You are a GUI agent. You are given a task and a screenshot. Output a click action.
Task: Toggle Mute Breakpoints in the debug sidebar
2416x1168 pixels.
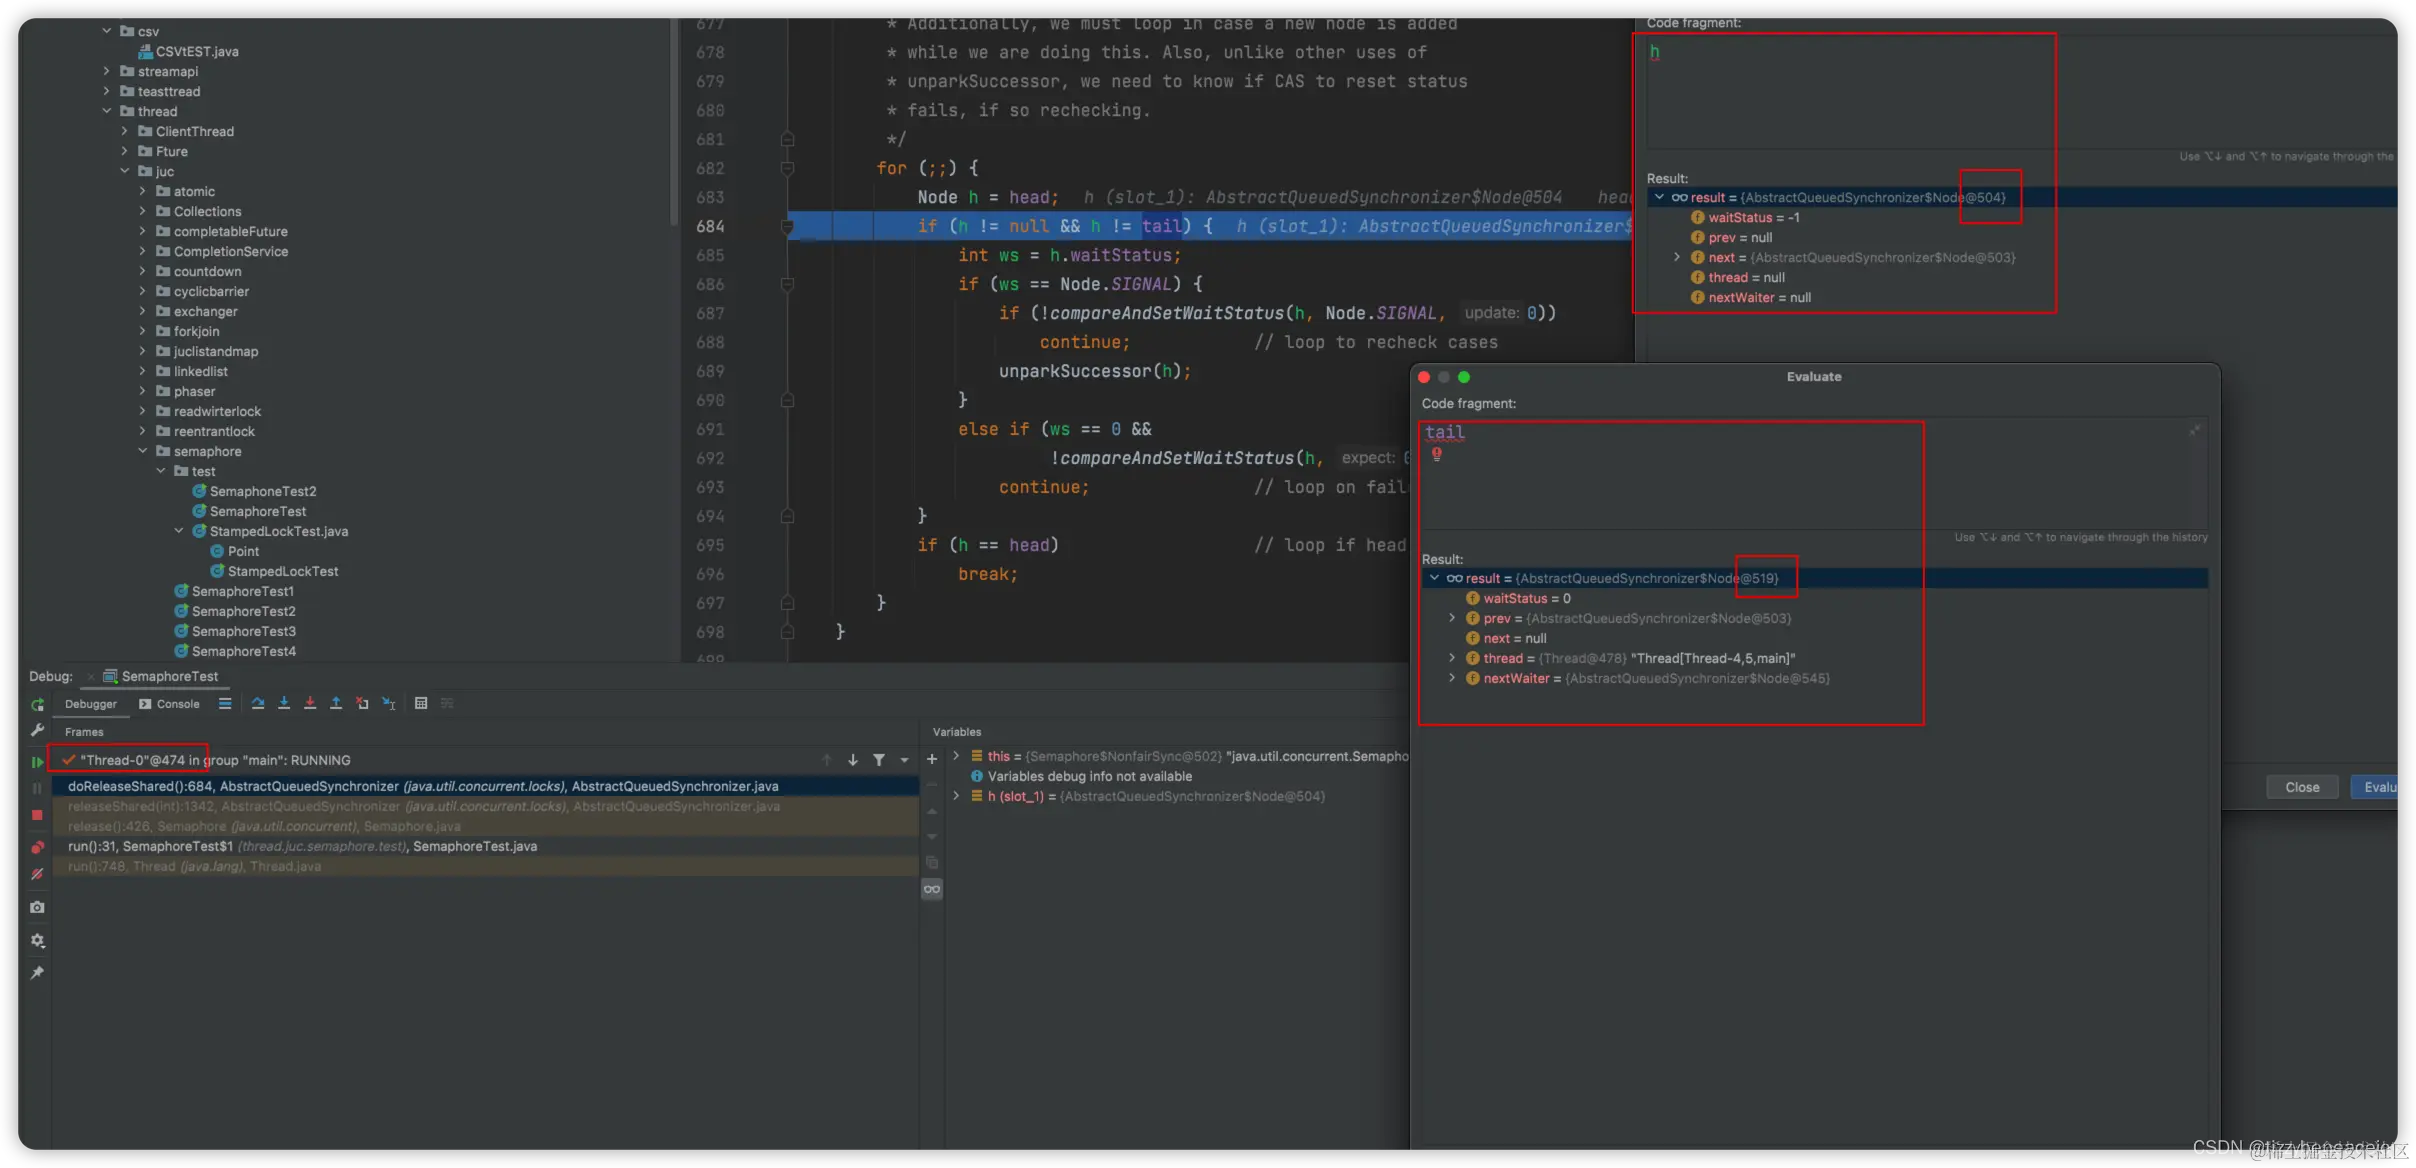[37, 874]
